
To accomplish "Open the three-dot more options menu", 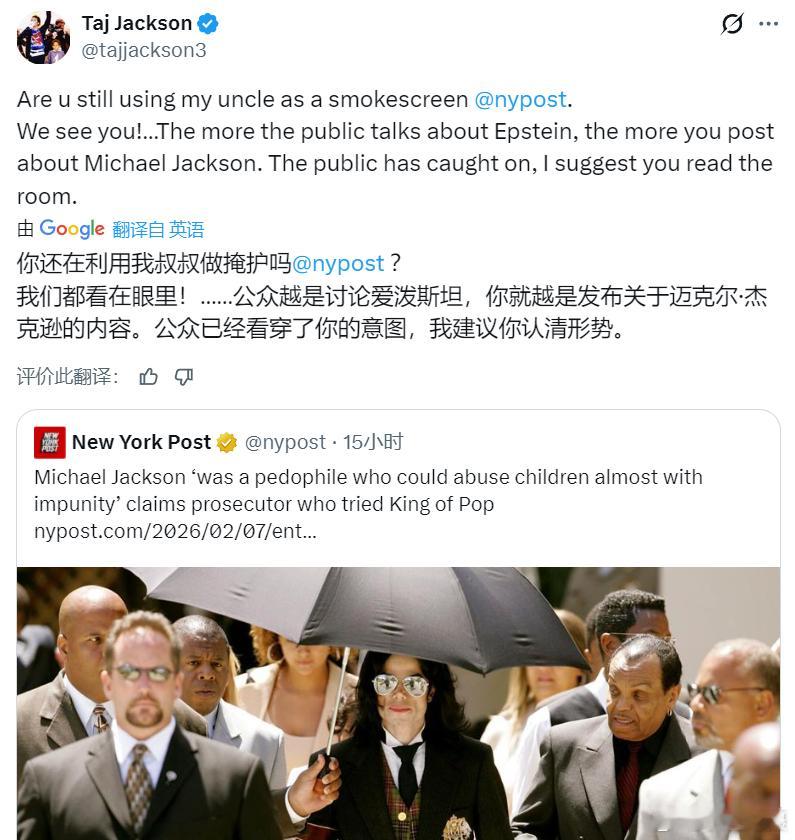I will coord(768,24).
